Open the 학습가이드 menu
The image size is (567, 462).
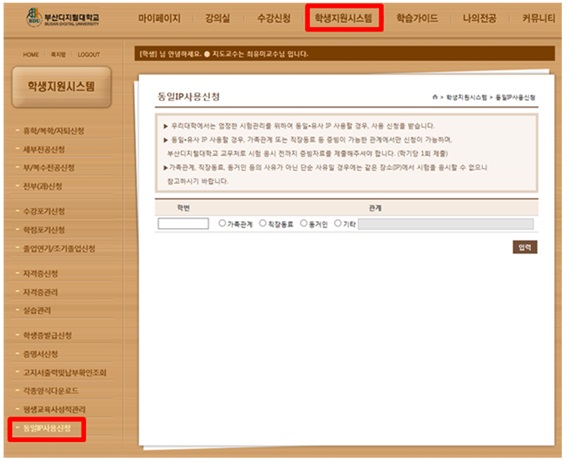pyautogui.click(x=417, y=18)
